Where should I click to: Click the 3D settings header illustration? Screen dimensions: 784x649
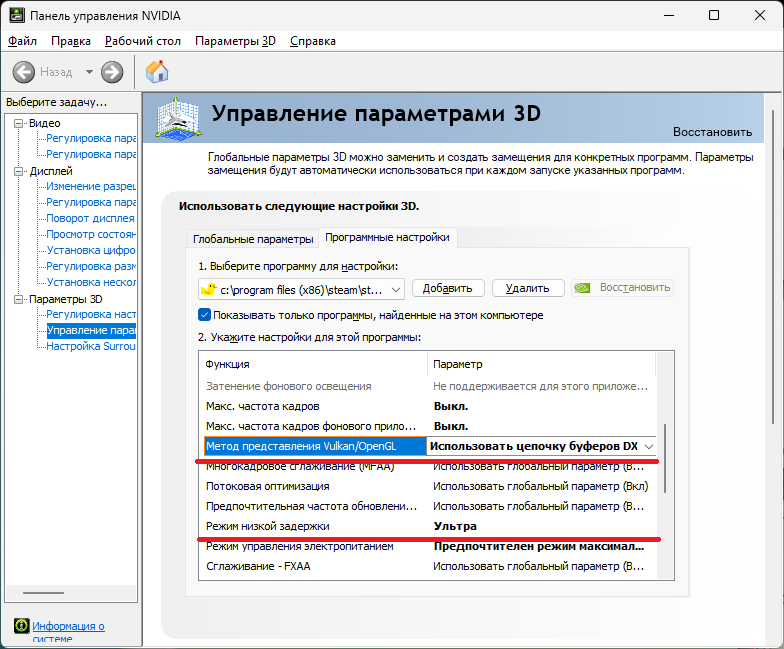pyautogui.click(x=178, y=118)
